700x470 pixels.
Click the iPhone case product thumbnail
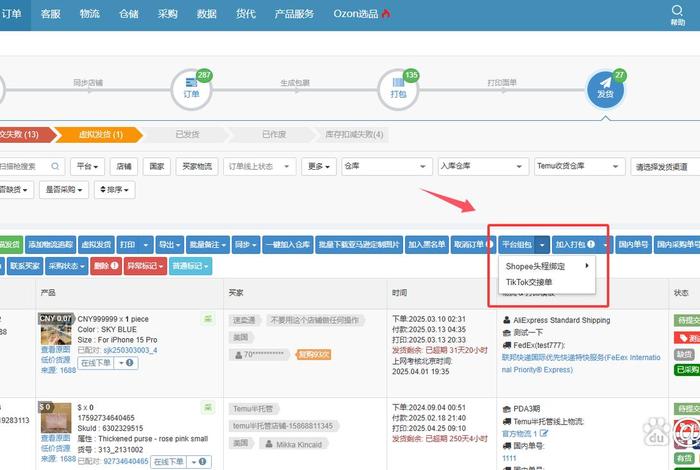tap(56, 329)
